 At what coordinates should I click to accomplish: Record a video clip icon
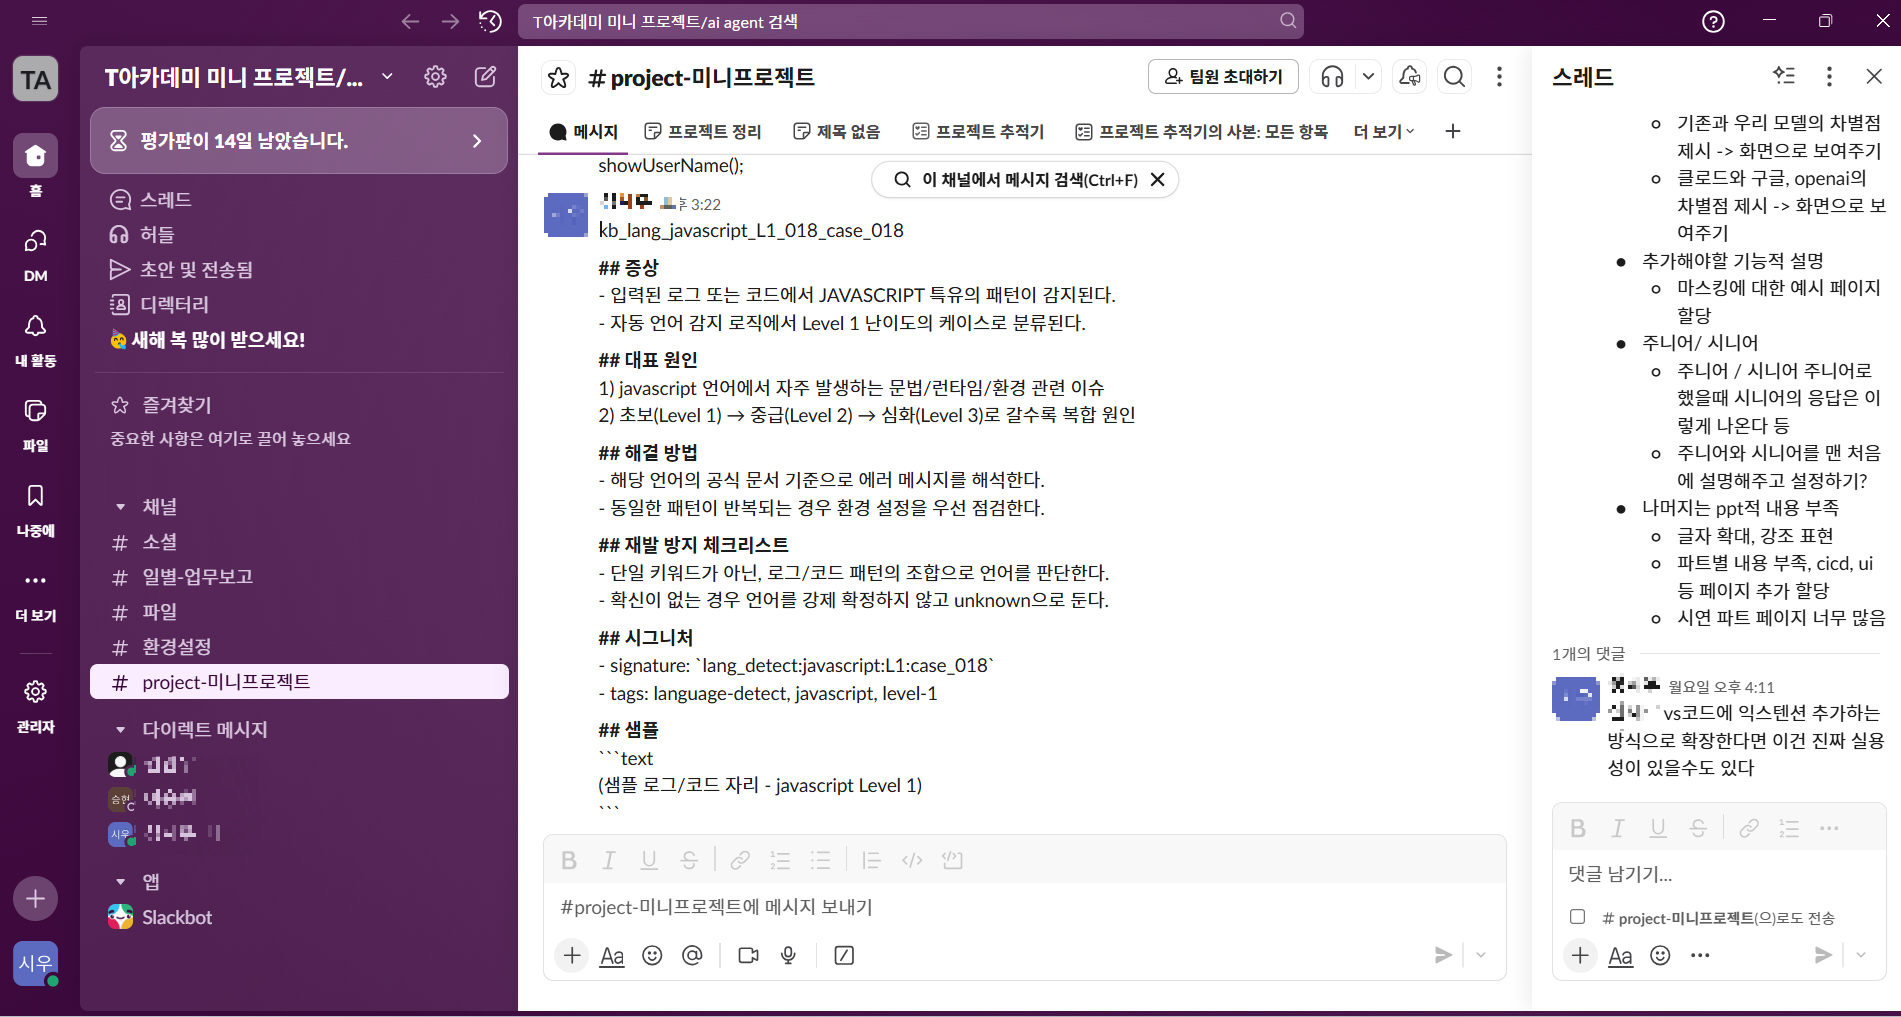point(748,955)
